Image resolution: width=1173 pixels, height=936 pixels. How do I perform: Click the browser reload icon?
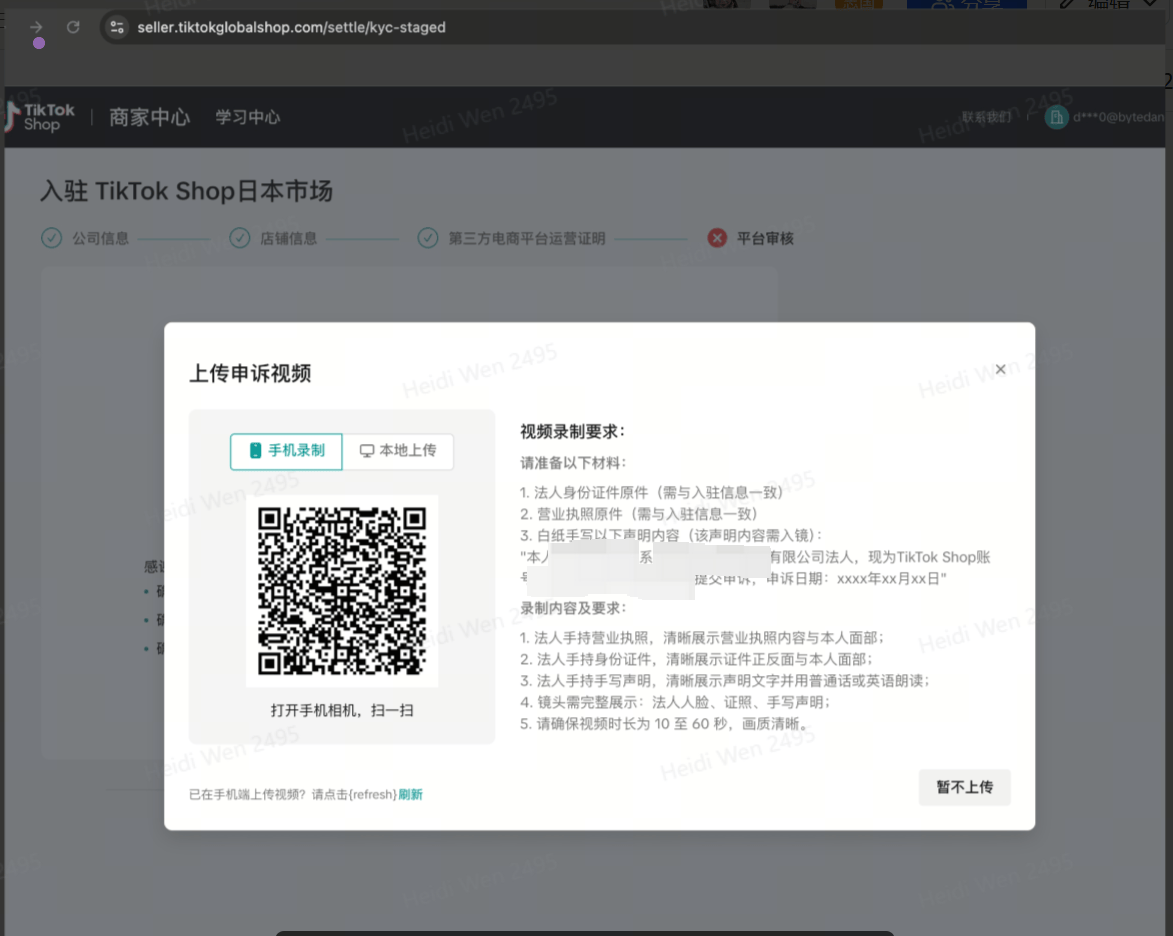pos(72,27)
